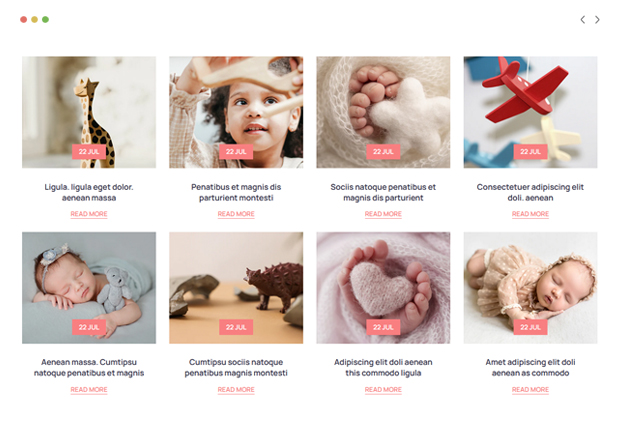Viewport: 620px width, 430px height.
Task: Click the yellow window dot
Action: coord(34,19)
